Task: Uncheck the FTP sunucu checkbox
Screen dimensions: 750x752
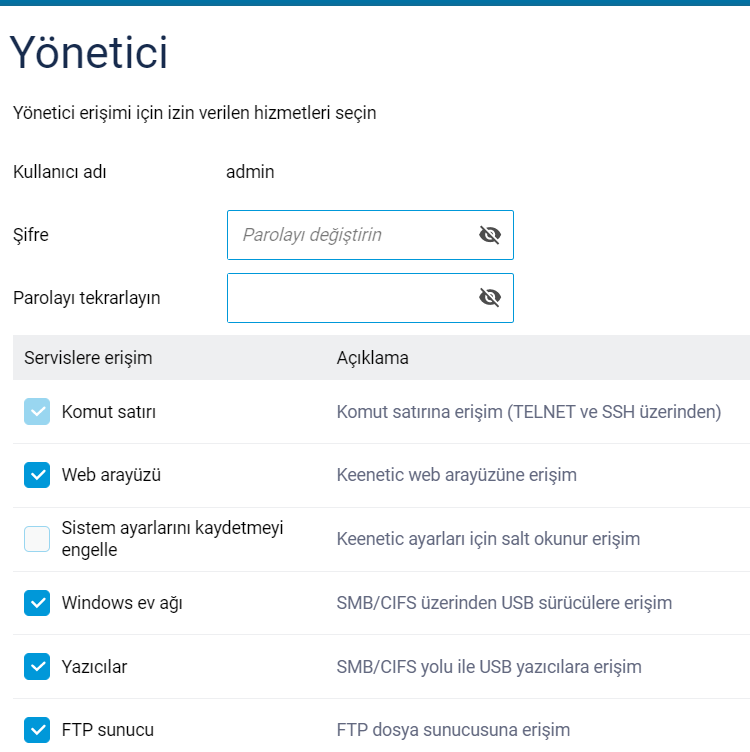Action: click(37, 730)
